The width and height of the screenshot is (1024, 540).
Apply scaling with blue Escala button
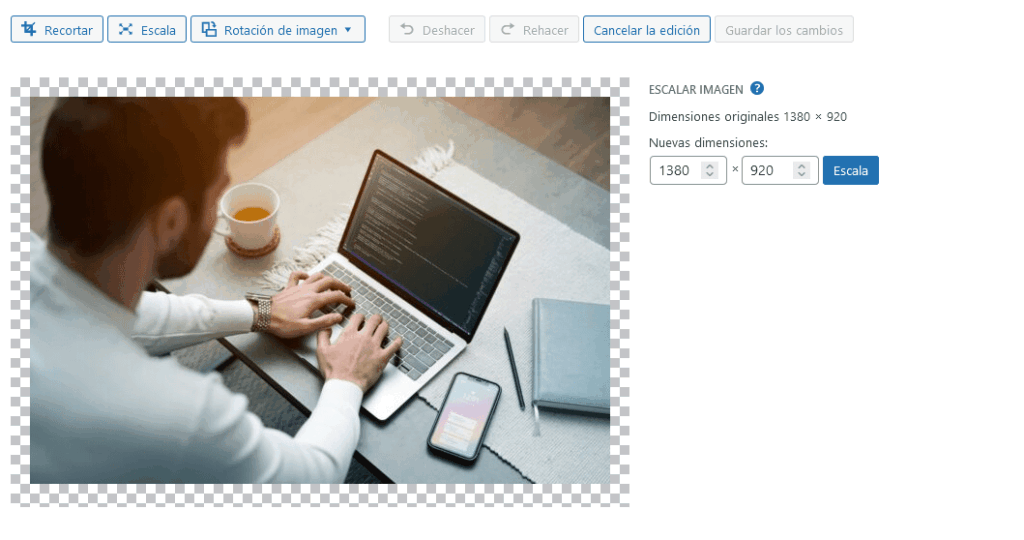[850, 170]
